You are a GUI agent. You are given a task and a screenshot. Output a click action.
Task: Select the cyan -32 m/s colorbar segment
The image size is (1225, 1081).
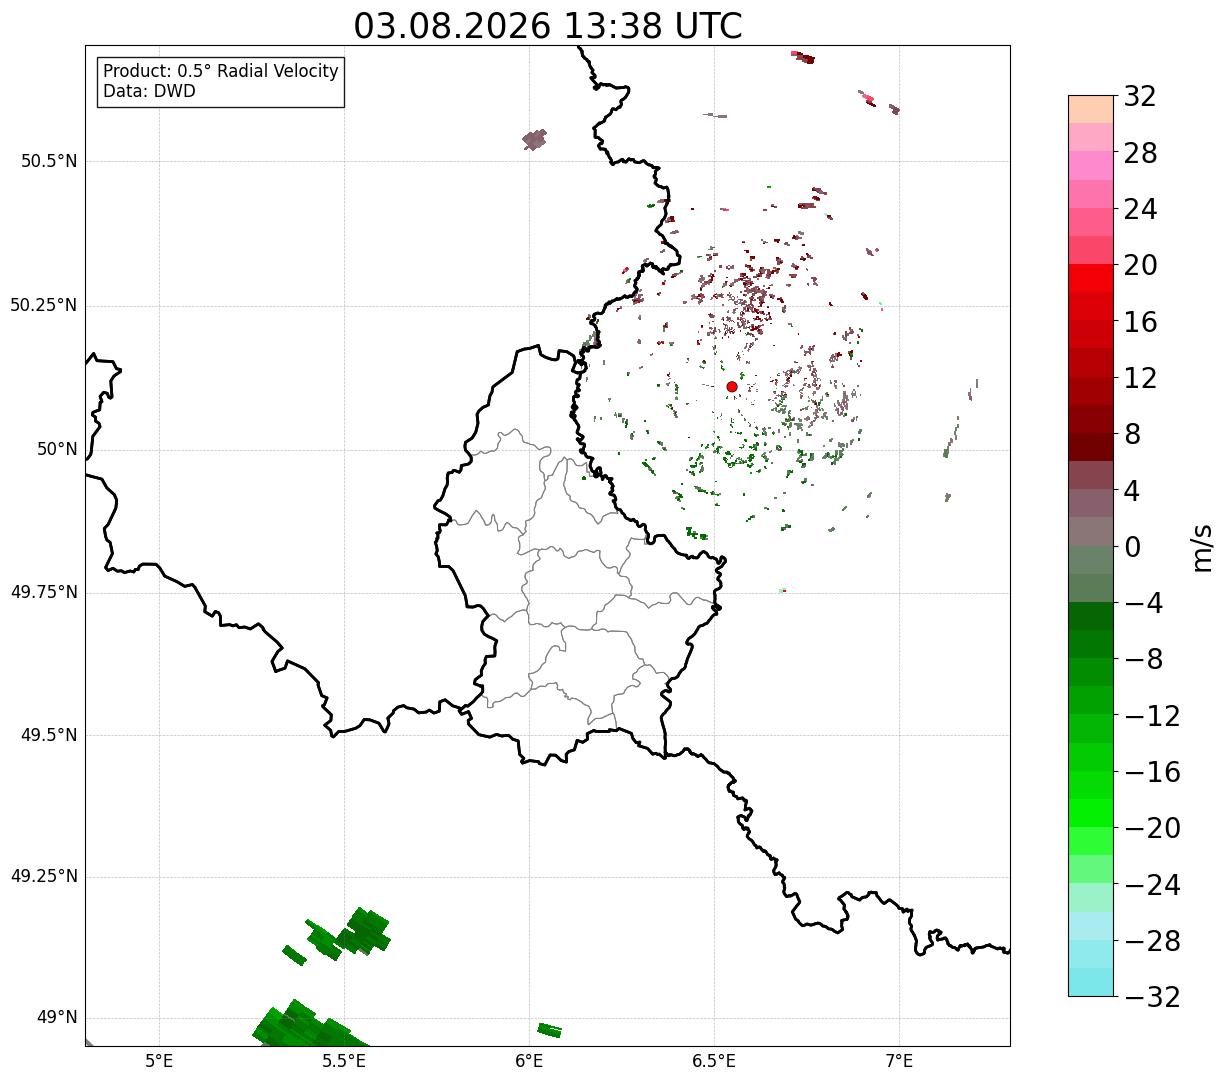1091,982
